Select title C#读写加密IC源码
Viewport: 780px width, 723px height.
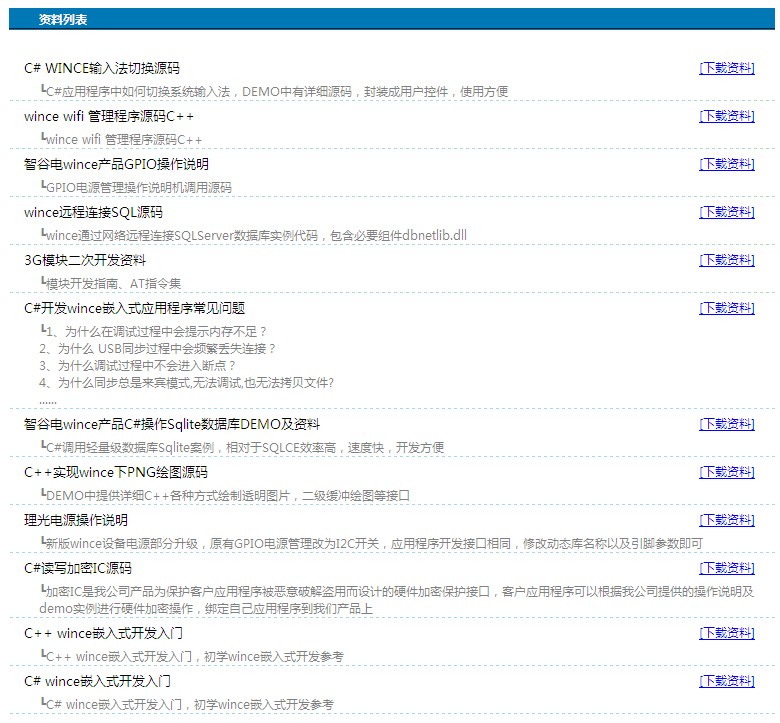click(x=78, y=568)
